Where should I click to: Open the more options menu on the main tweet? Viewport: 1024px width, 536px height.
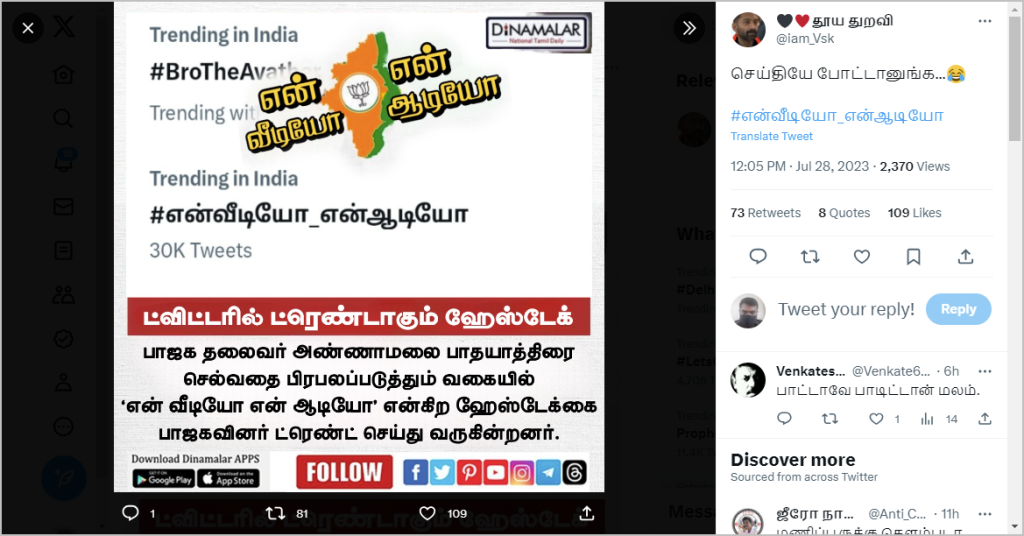984,22
